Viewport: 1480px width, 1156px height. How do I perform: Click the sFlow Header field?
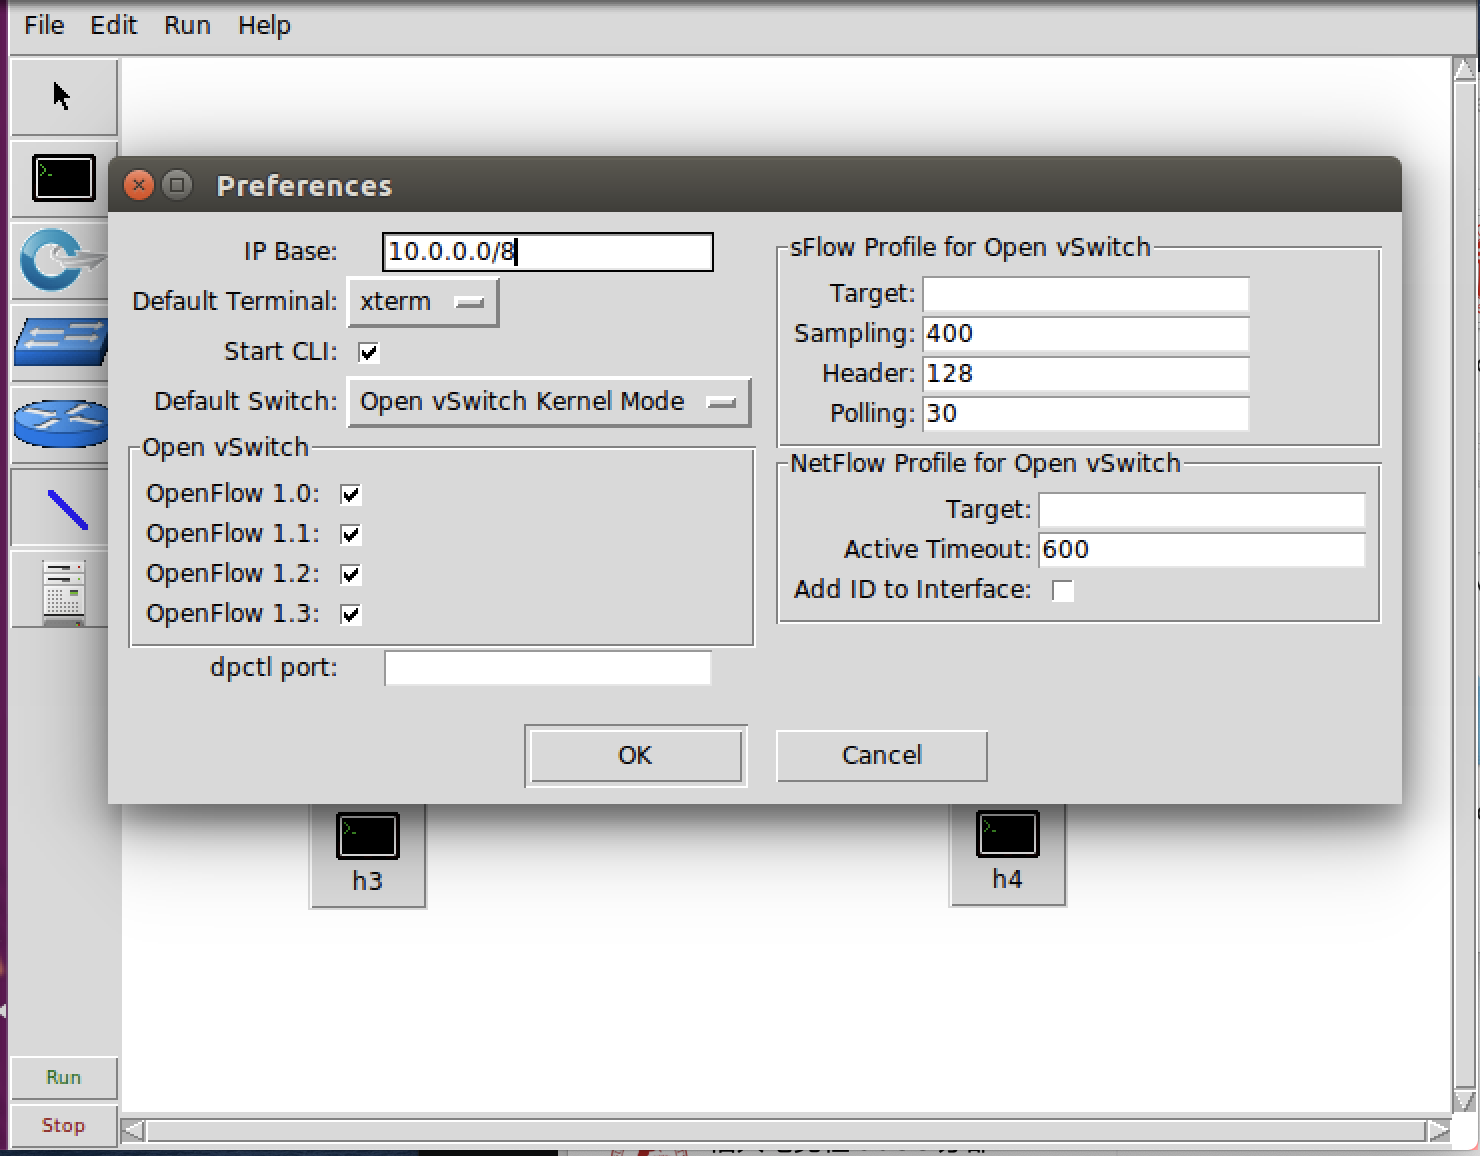click(1086, 374)
